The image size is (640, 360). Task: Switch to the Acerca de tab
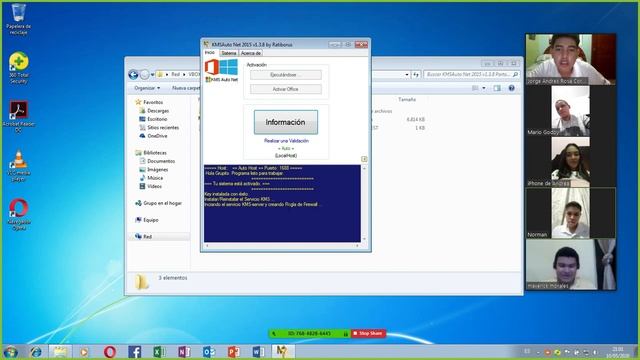(x=251, y=53)
